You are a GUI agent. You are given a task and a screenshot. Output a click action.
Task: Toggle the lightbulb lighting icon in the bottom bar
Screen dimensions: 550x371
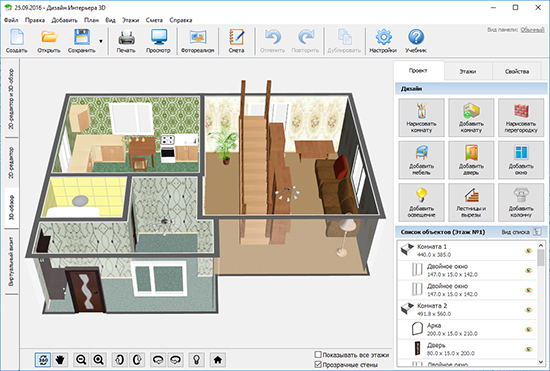[x=196, y=359]
